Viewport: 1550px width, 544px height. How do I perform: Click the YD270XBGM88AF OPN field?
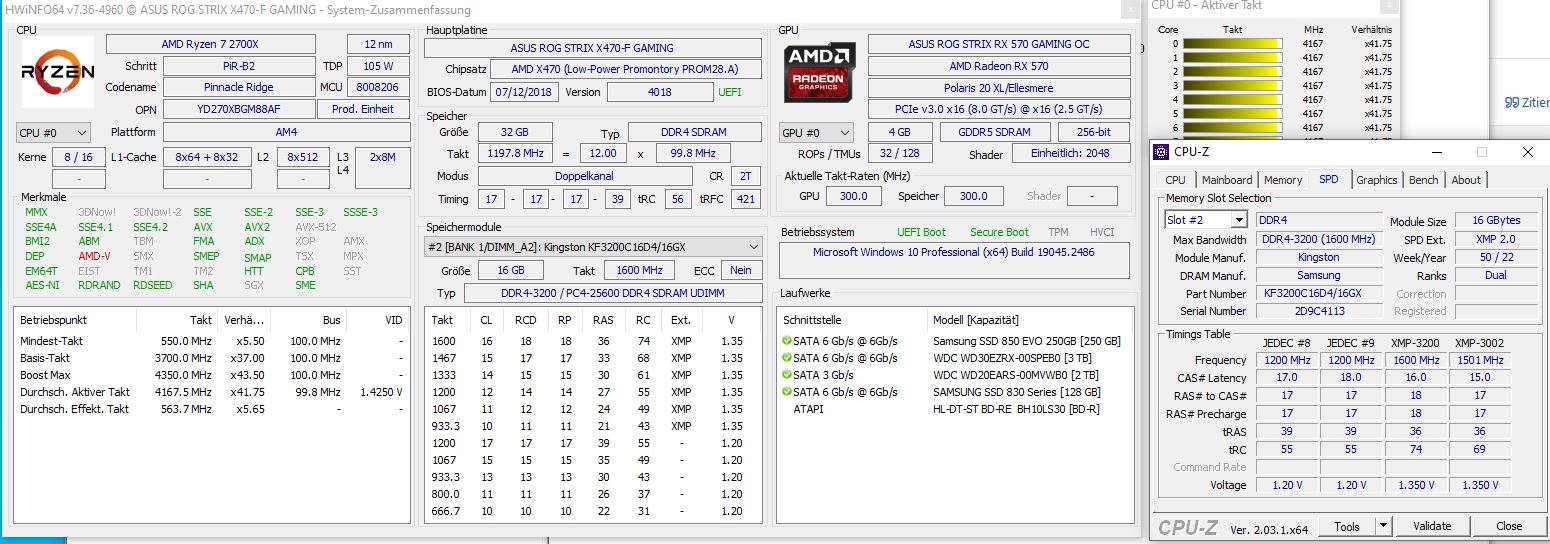238,109
